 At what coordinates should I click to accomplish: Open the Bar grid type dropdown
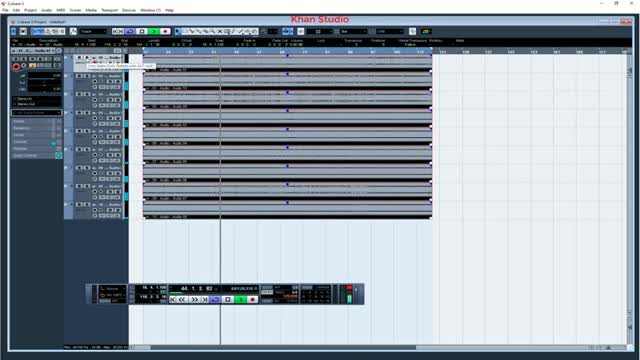353,31
